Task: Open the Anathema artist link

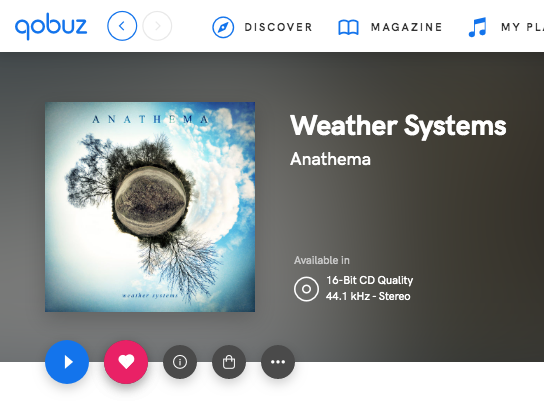Action: click(x=330, y=159)
